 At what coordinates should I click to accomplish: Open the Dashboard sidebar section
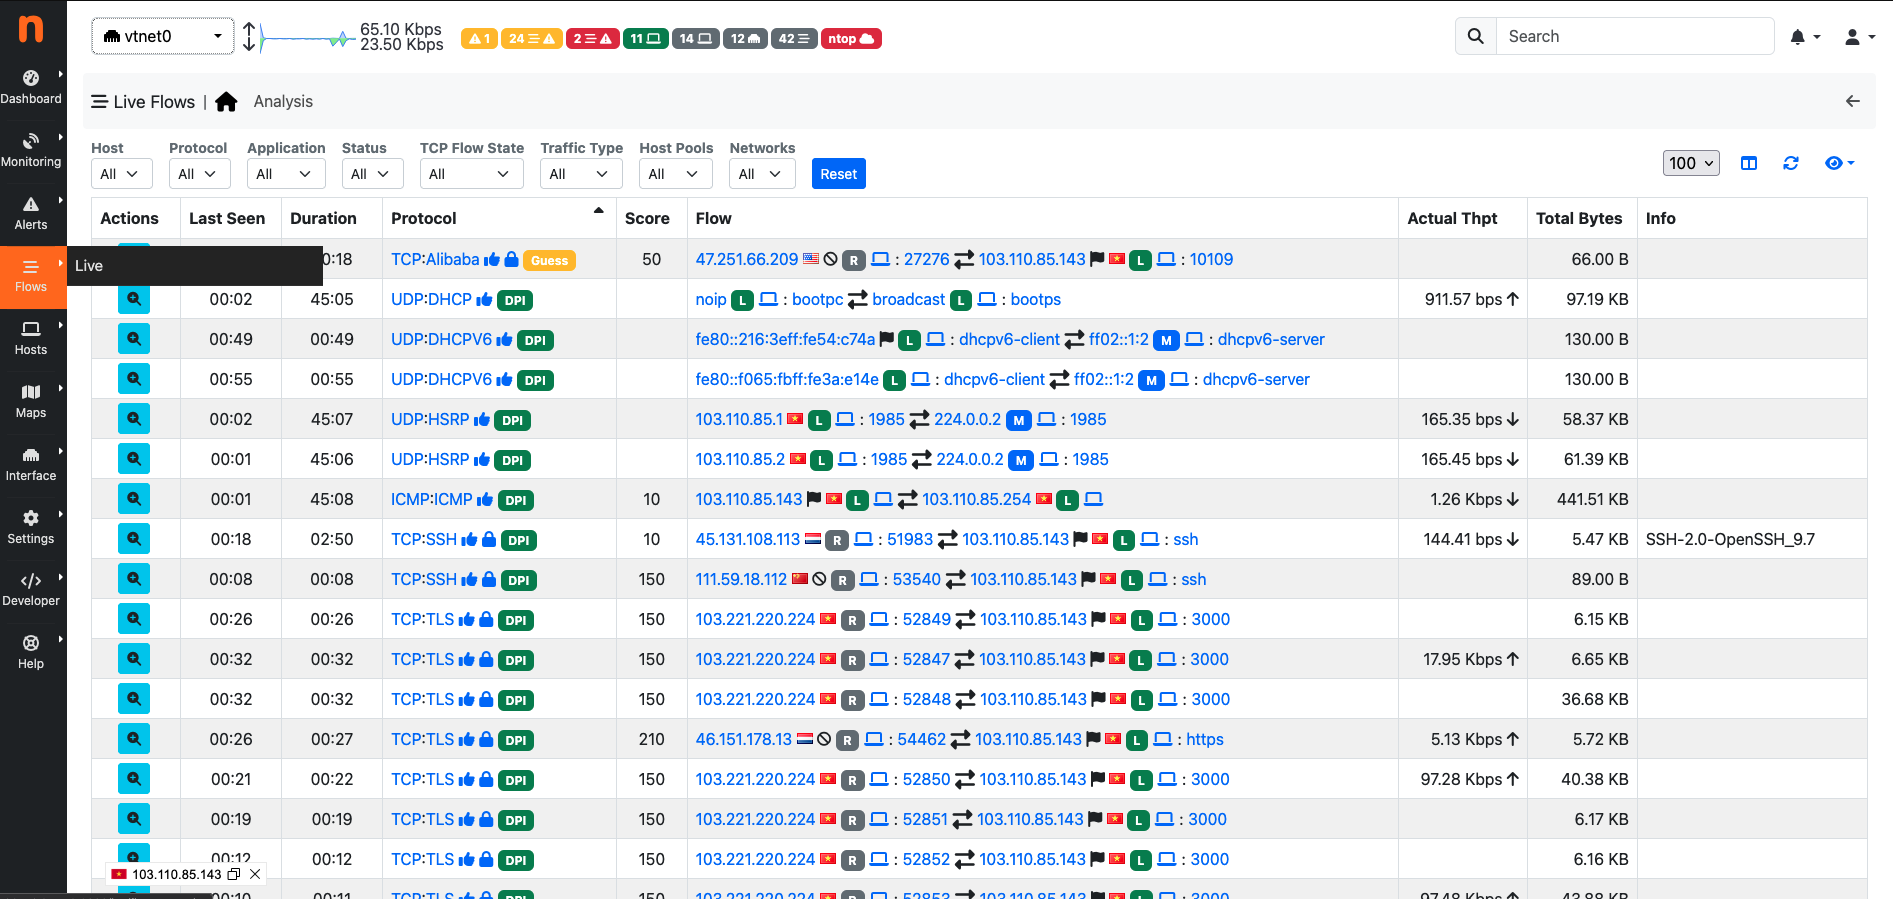[x=31, y=87]
